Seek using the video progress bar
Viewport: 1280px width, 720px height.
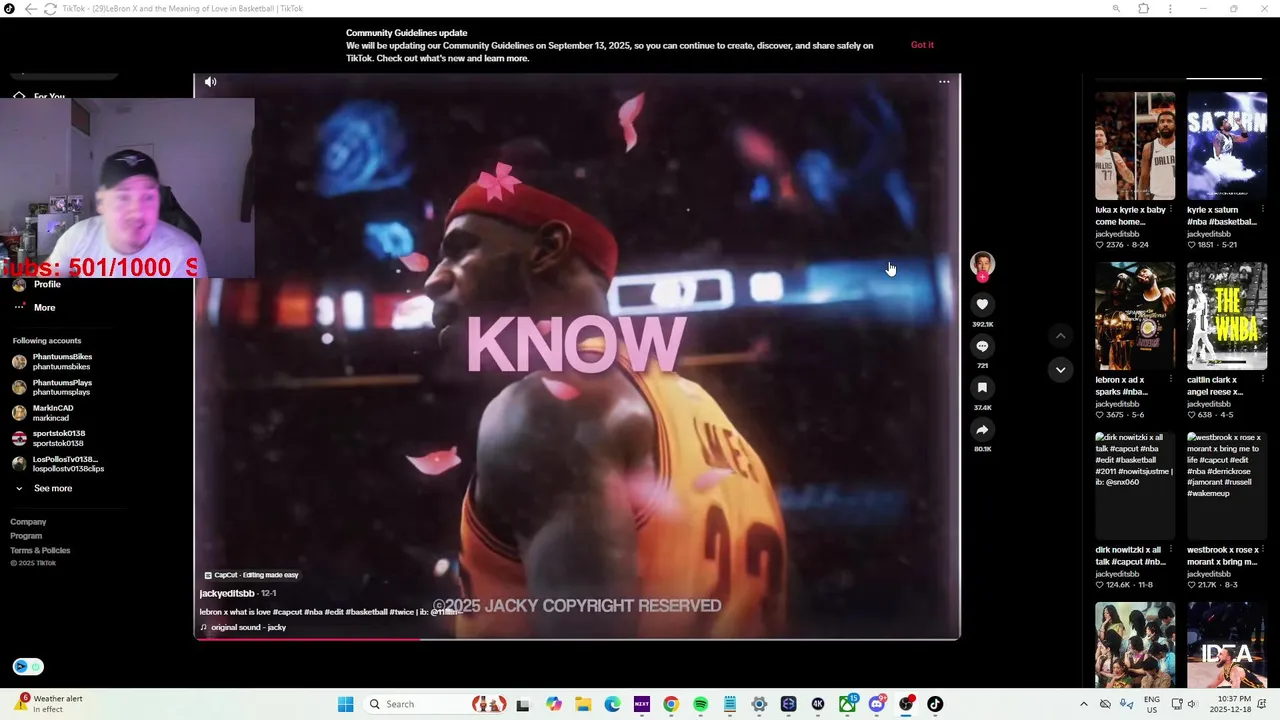point(577,638)
